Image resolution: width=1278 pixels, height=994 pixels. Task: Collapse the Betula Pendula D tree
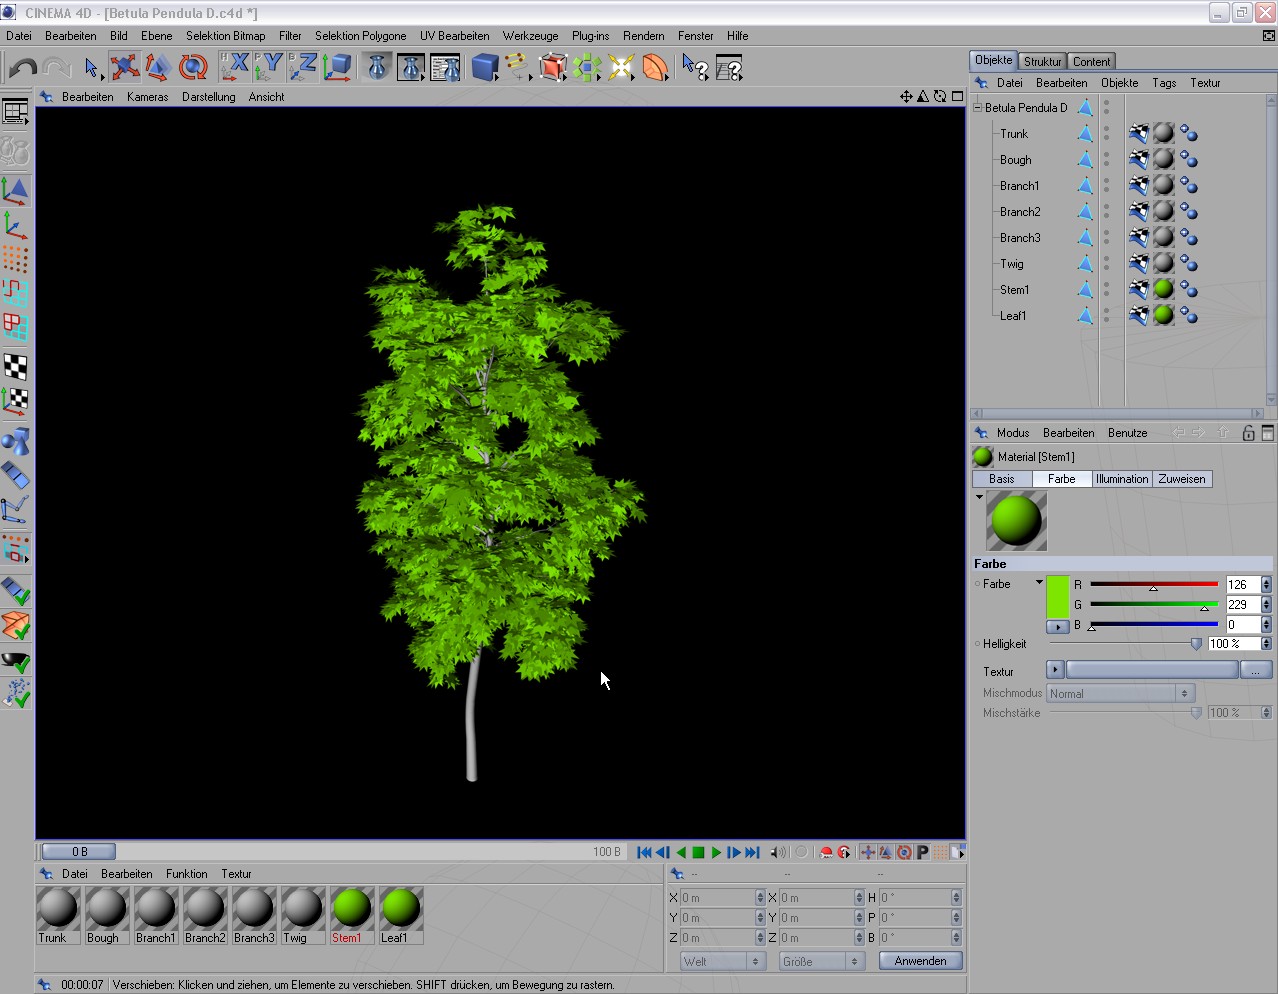(x=978, y=107)
